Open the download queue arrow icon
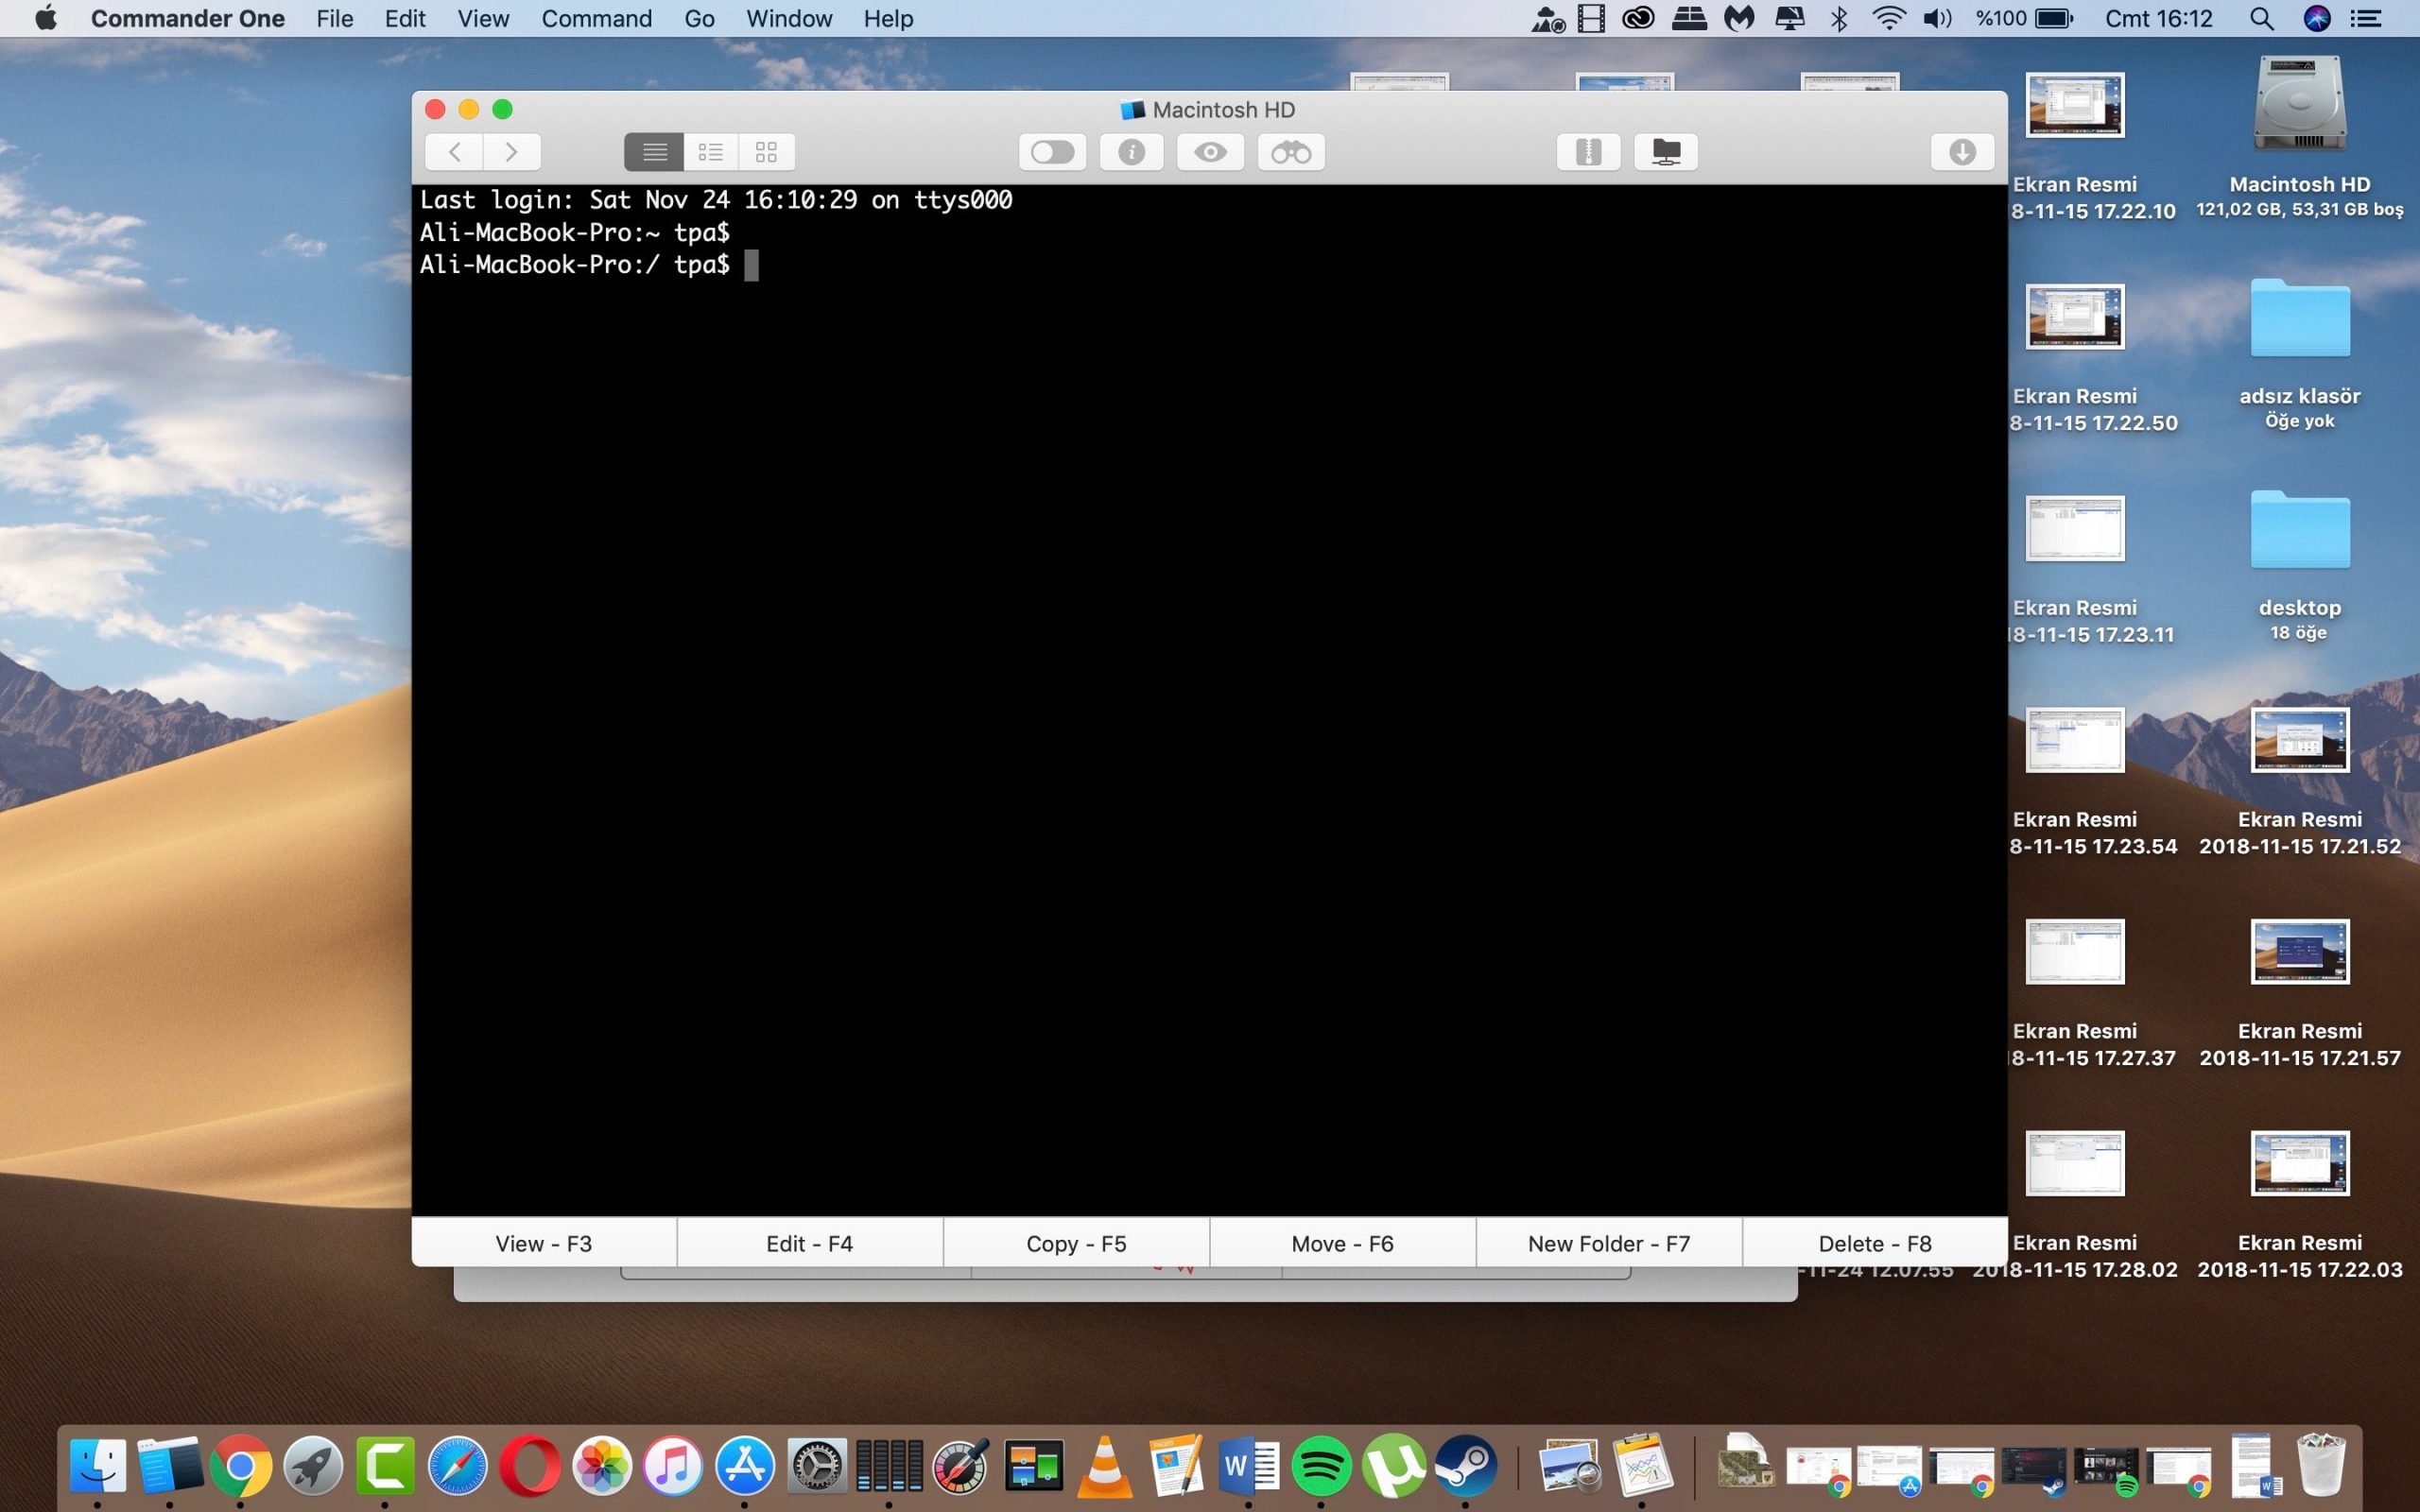Viewport: 2420px width, 1512px height. pyautogui.click(x=1962, y=152)
